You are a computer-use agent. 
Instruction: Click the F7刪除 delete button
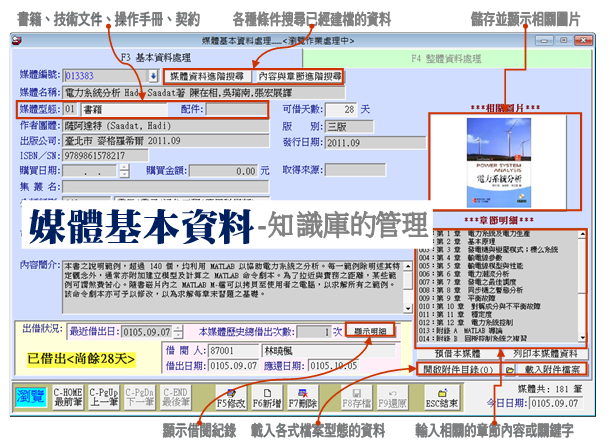(x=303, y=397)
